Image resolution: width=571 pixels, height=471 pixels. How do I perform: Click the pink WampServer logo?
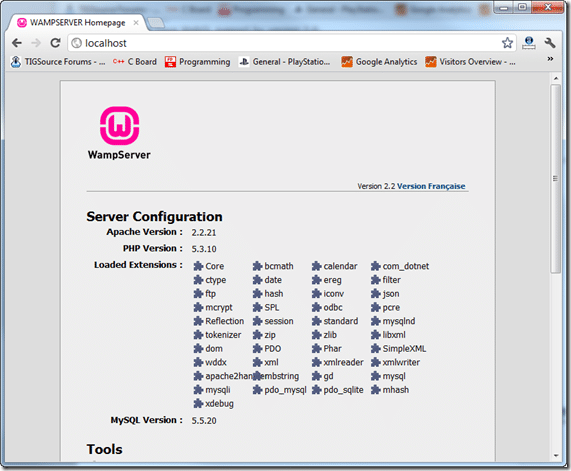pyautogui.click(x=119, y=126)
